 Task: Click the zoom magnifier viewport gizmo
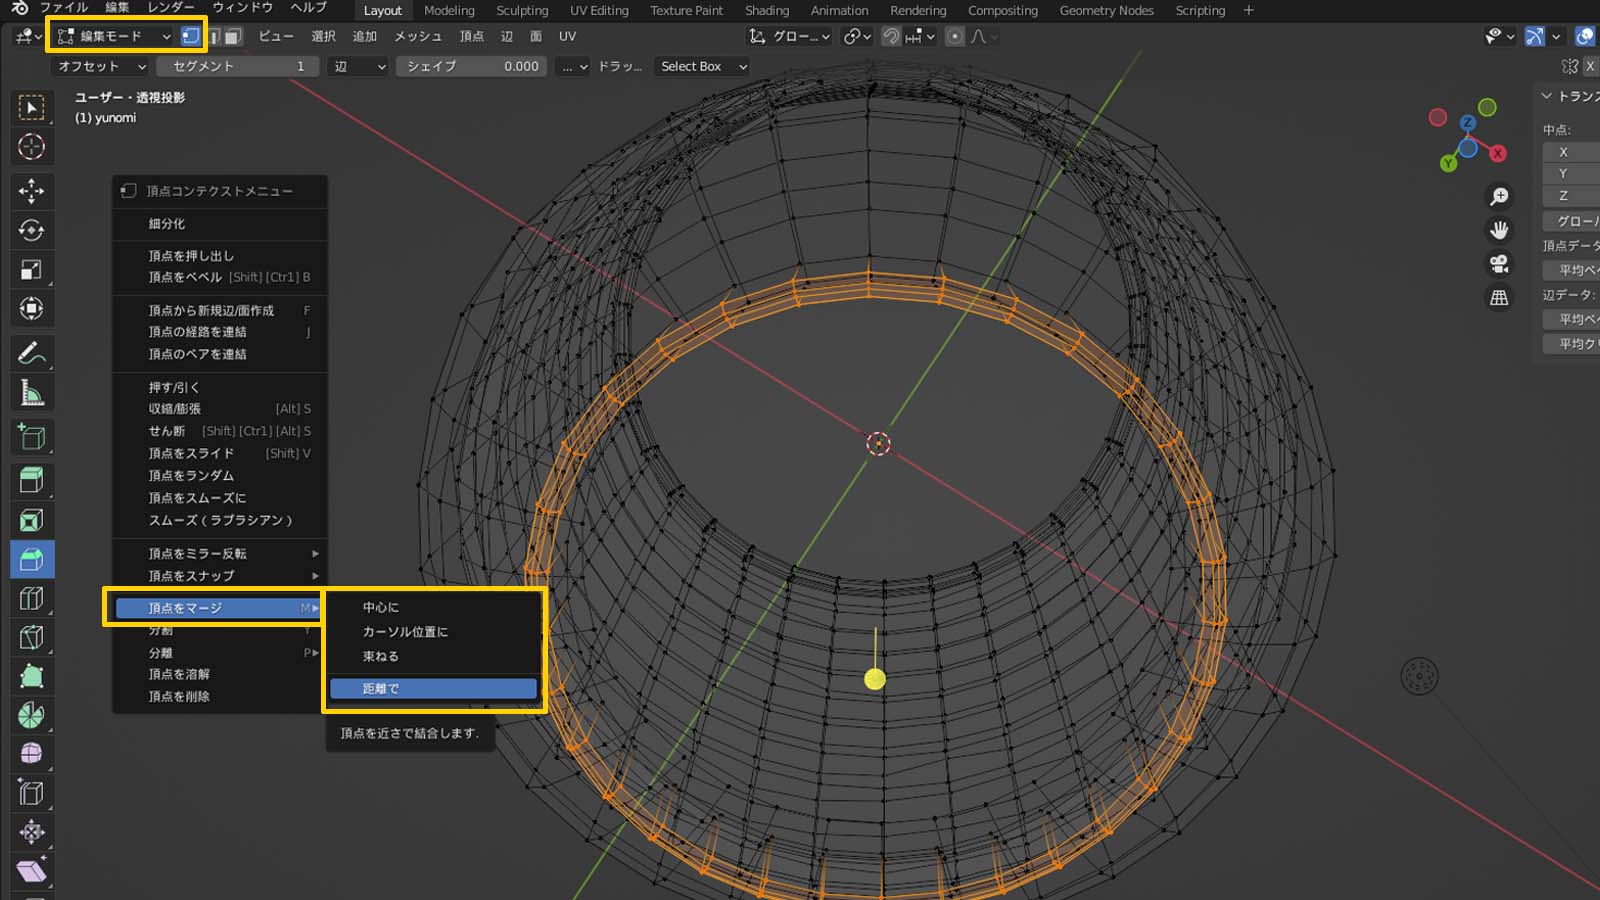click(1498, 196)
